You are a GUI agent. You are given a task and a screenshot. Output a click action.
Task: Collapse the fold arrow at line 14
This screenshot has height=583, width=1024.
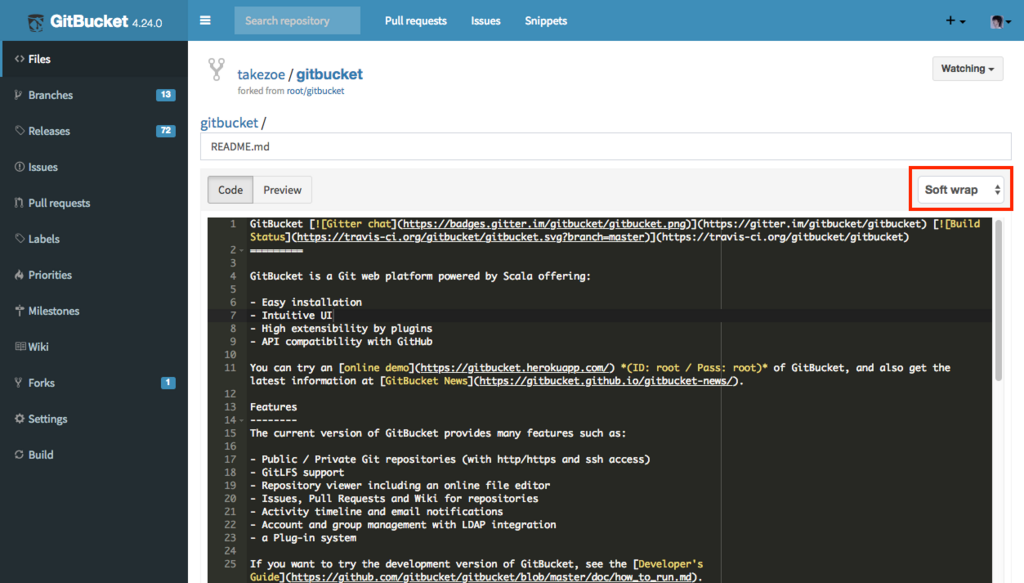[x=242, y=420]
